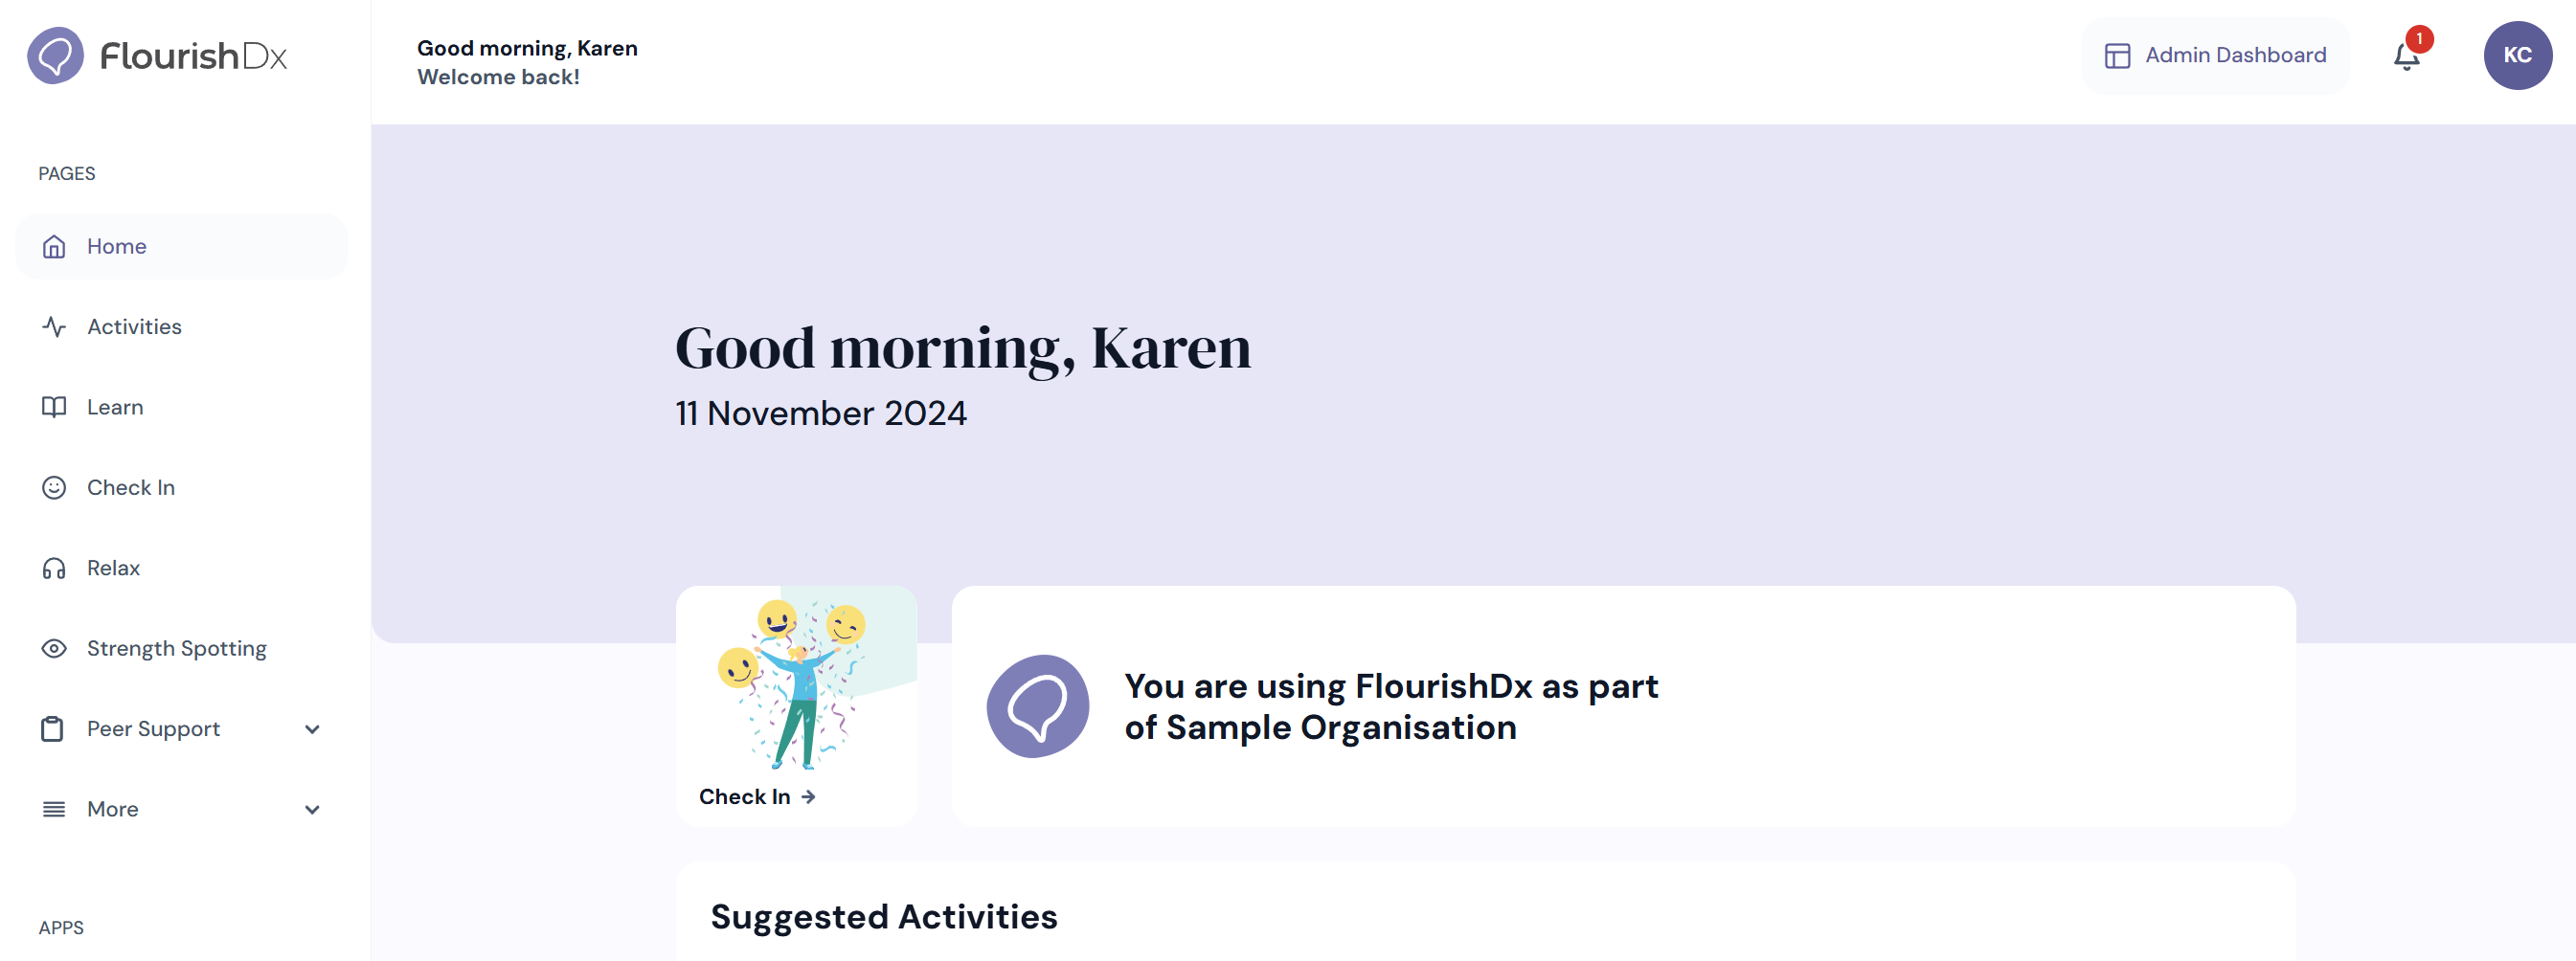
Task: Click the Strength Spotting eye icon
Action: click(x=54, y=649)
